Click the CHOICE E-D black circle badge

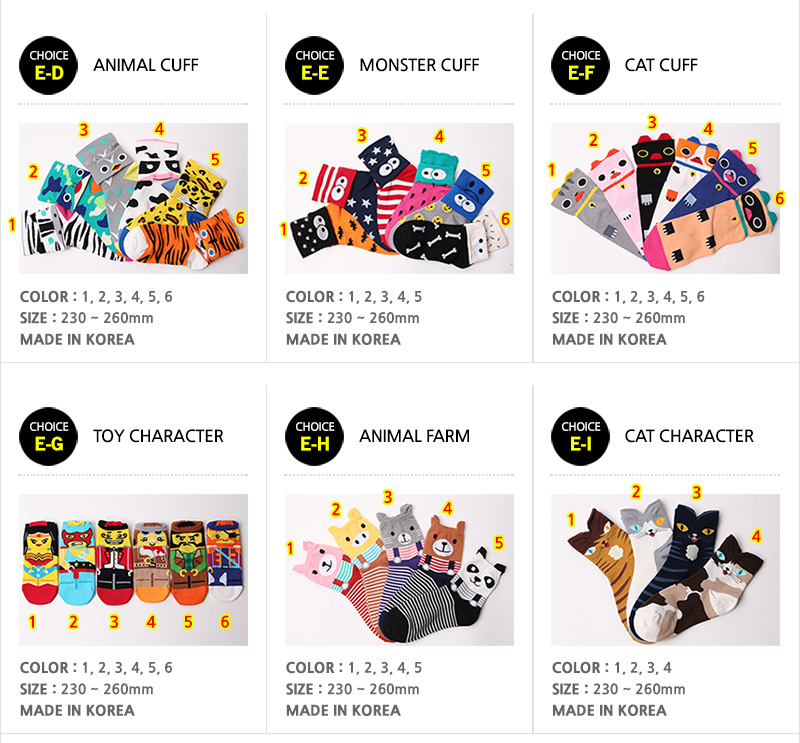[x=48, y=65]
